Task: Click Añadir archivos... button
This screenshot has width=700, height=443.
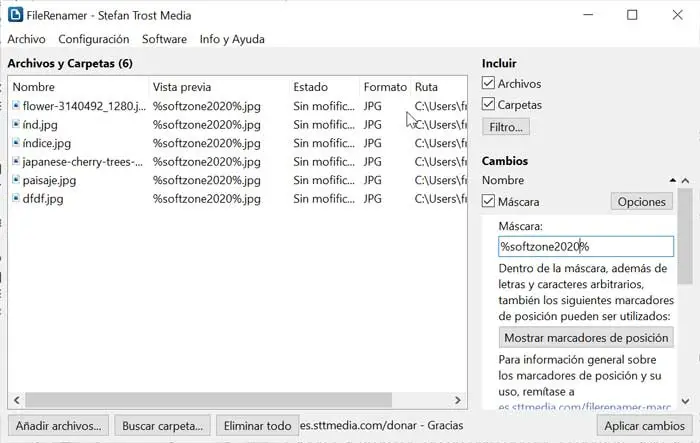Action: pyautogui.click(x=58, y=426)
